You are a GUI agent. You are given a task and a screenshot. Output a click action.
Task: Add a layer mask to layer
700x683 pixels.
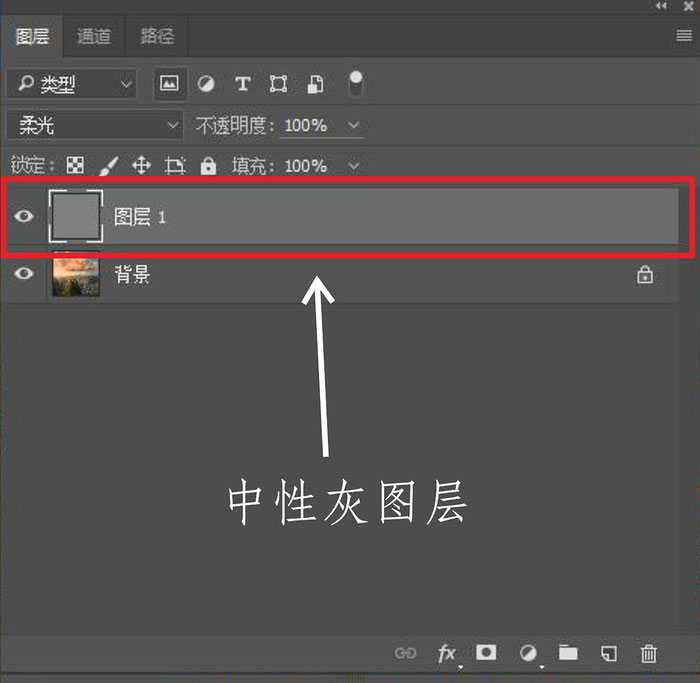point(487,653)
